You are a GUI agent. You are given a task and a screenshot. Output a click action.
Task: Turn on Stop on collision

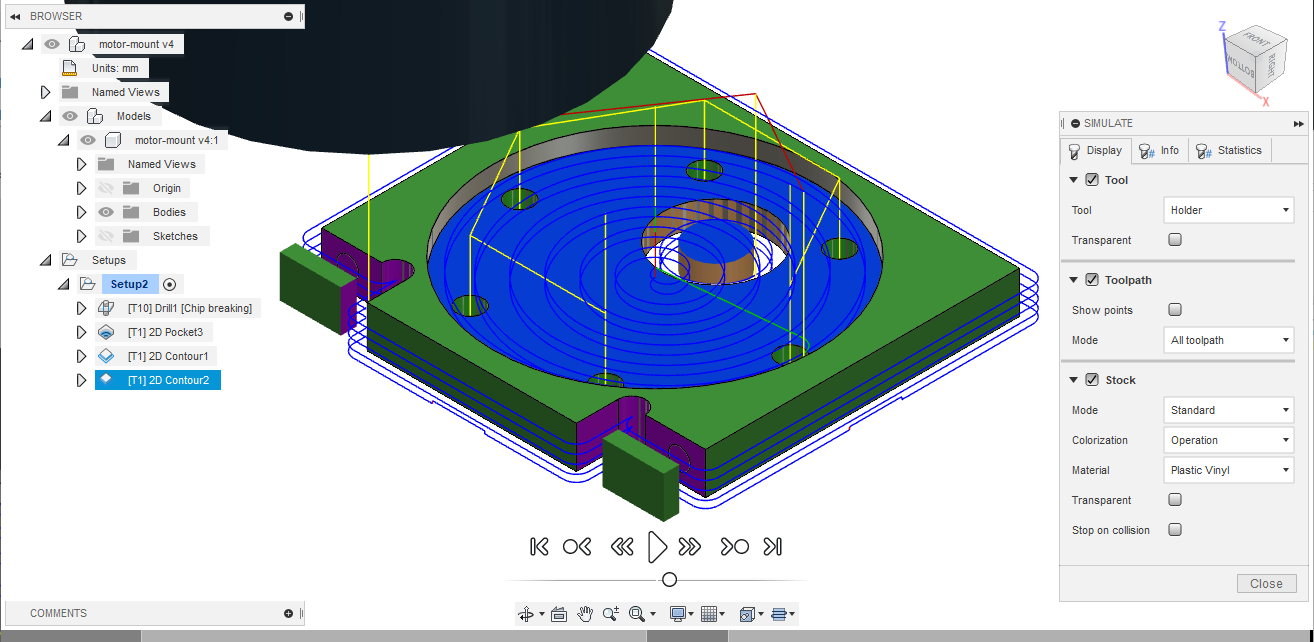click(1175, 529)
